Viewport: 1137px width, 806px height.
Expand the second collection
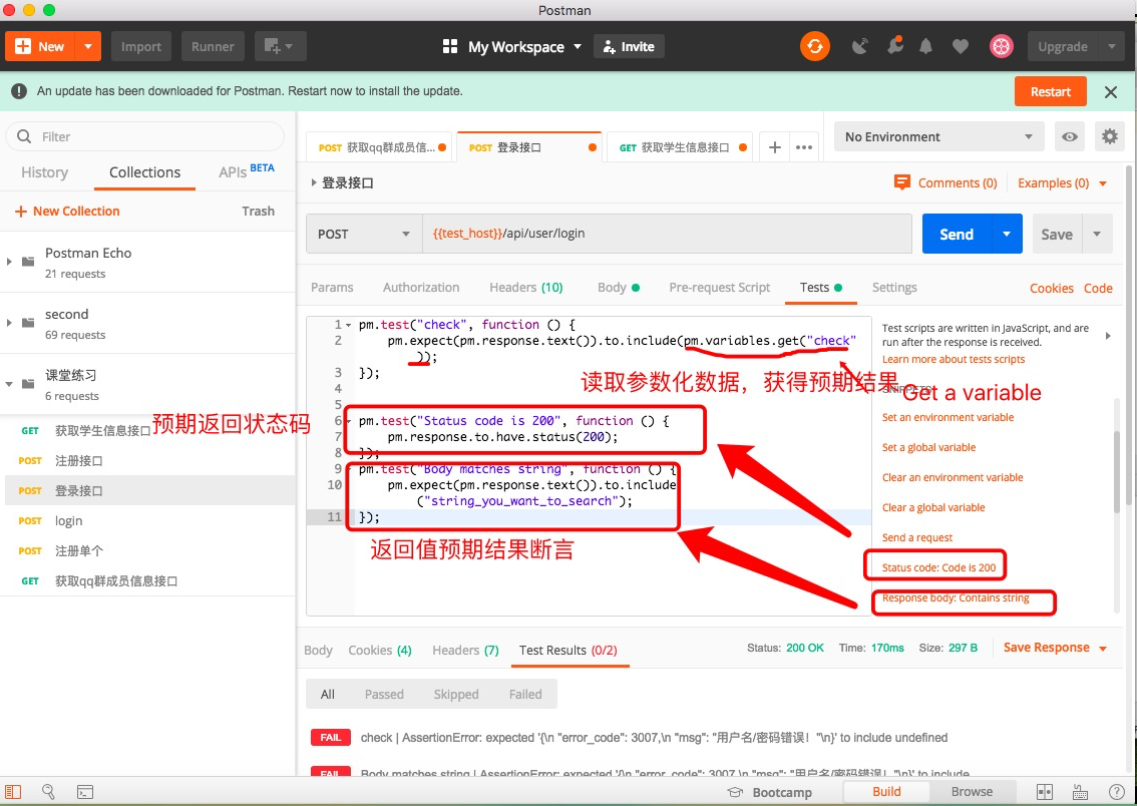(x=9, y=323)
